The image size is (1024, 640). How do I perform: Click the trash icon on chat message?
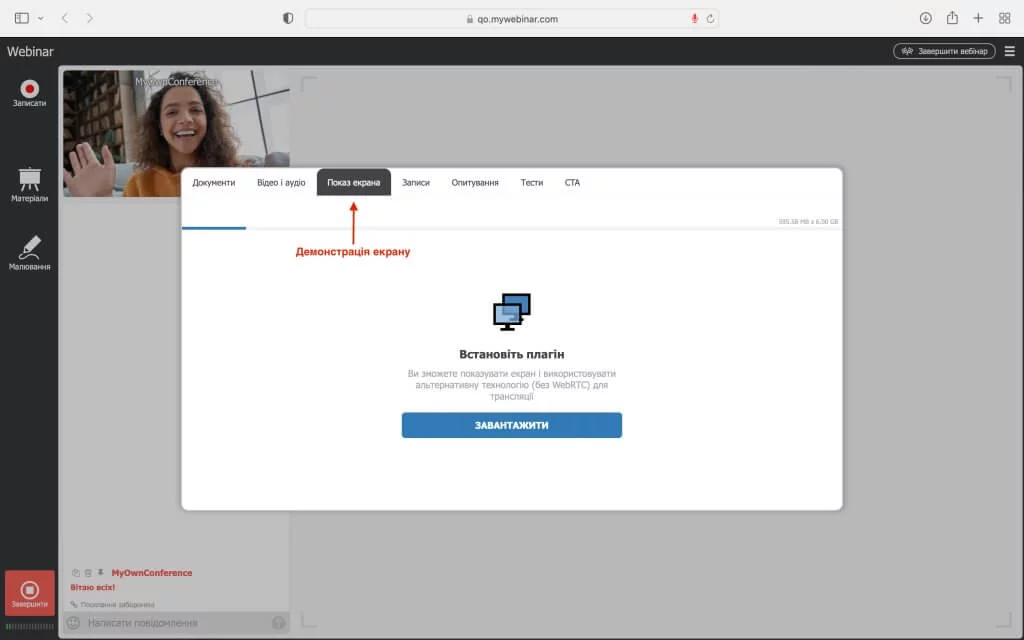(88, 573)
